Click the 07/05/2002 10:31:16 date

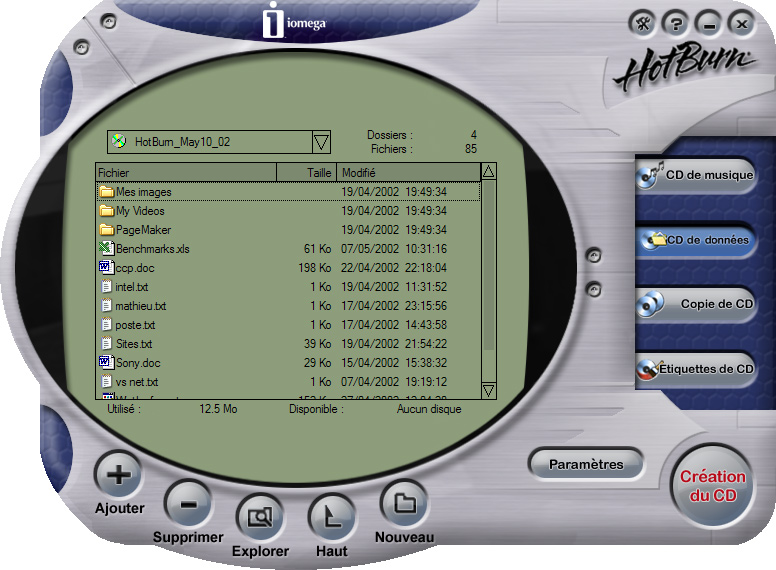coord(394,249)
